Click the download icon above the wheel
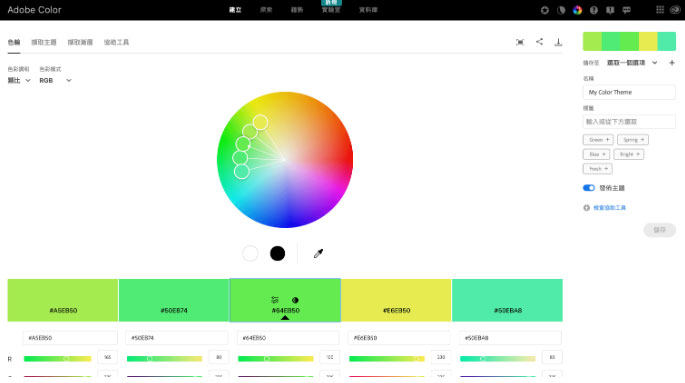This screenshot has height=383, width=685. coord(558,42)
